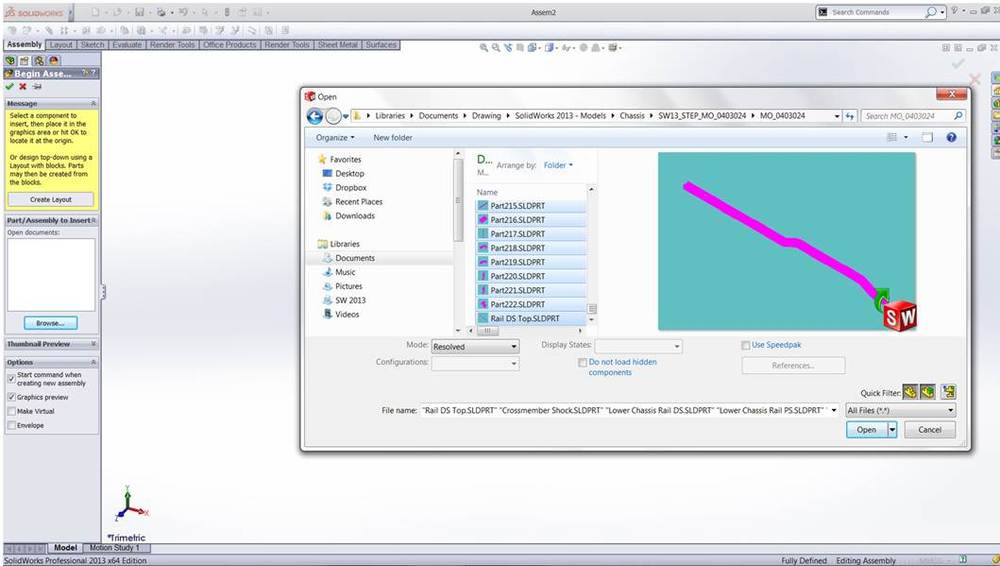1000x566 pixels.
Task: Toggle the Graphics preview checkbox
Action: [x=12, y=397]
